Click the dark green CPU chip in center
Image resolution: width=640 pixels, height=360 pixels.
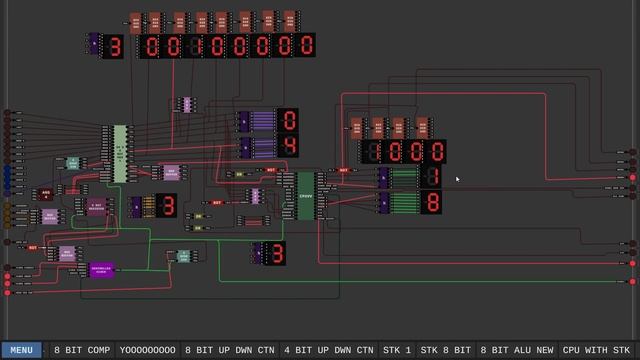click(x=306, y=196)
